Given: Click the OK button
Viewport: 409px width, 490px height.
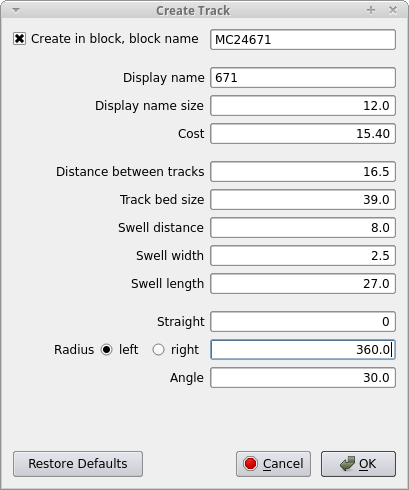Looking at the screenshot, I should (x=358, y=464).
